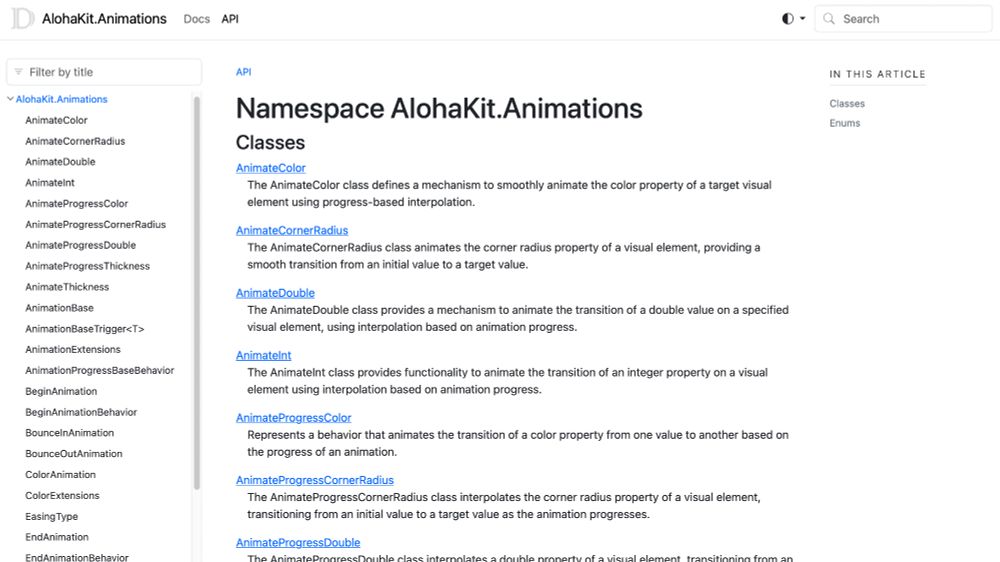The height and width of the screenshot is (562, 1000).
Task: Go to AlohaKit.Animations home title
Action: click(x=104, y=18)
